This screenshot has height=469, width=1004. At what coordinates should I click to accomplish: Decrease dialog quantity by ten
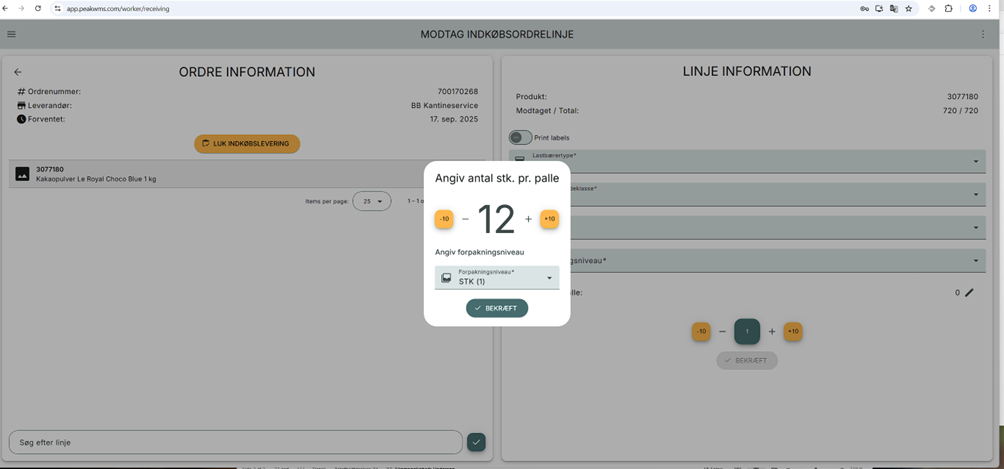coord(444,219)
